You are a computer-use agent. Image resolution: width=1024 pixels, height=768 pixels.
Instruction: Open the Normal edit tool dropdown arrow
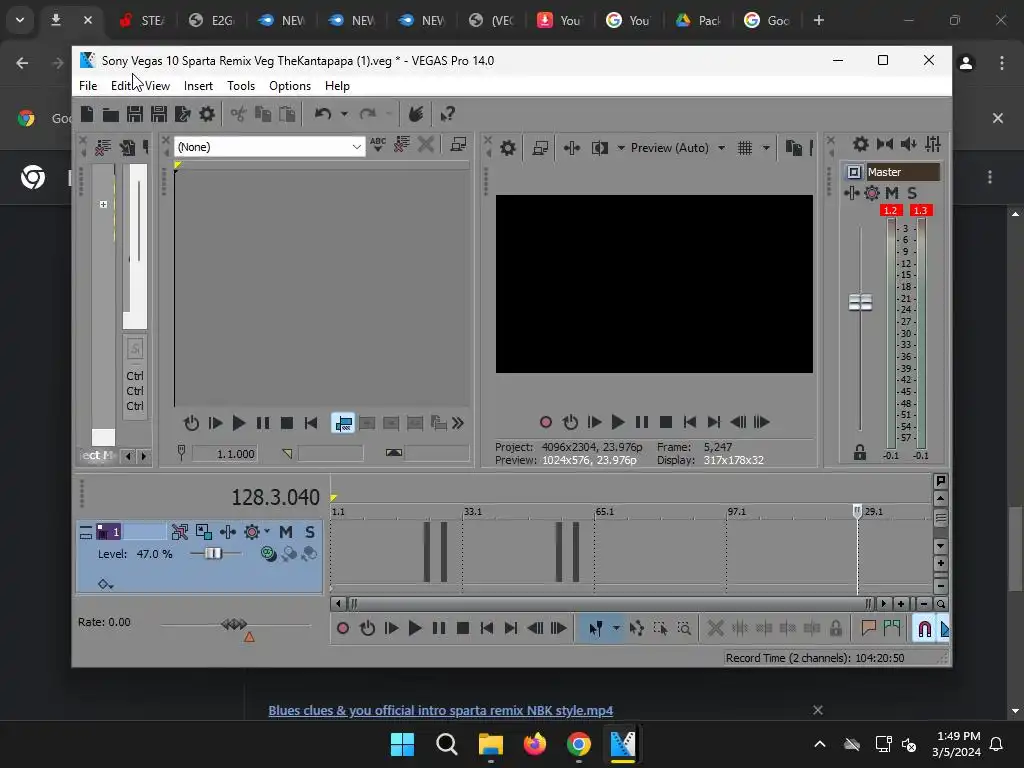tap(616, 628)
